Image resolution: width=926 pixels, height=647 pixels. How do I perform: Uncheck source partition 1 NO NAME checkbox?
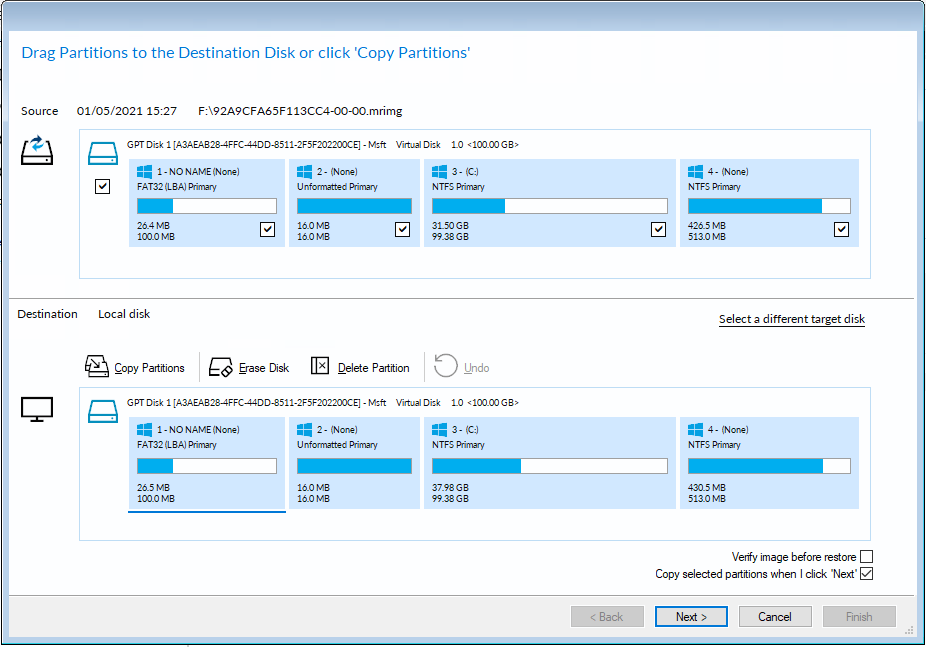267,230
